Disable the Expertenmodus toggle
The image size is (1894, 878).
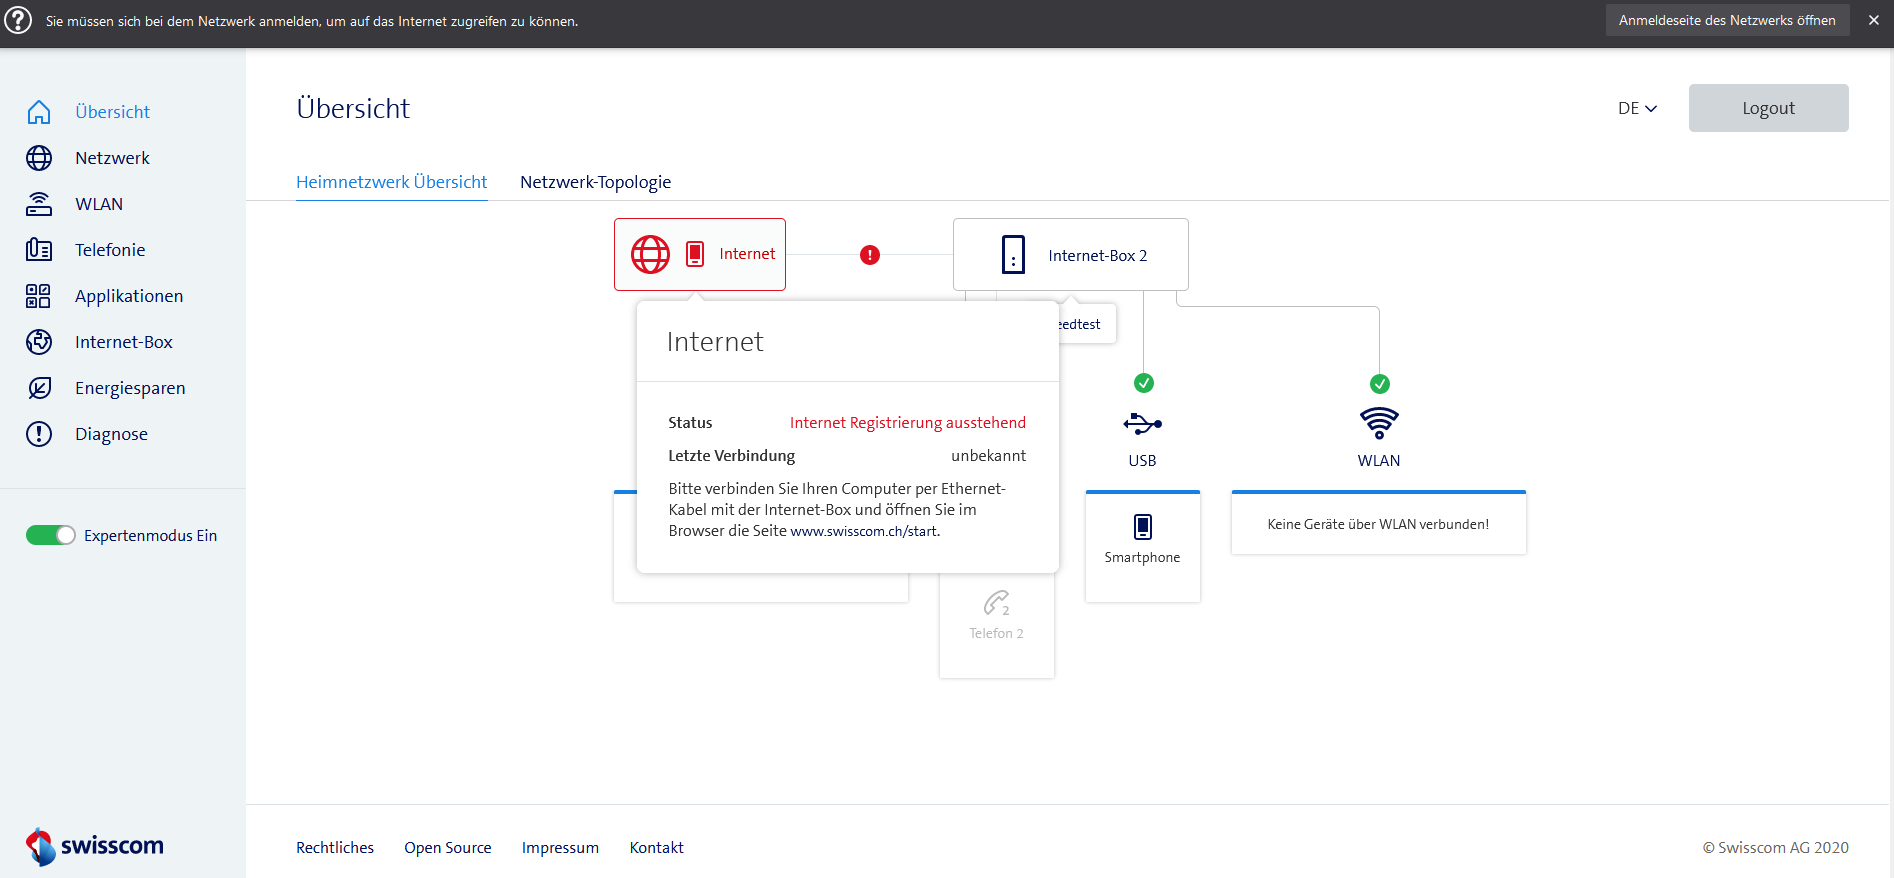pyautogui.click(x=51, y=535)
